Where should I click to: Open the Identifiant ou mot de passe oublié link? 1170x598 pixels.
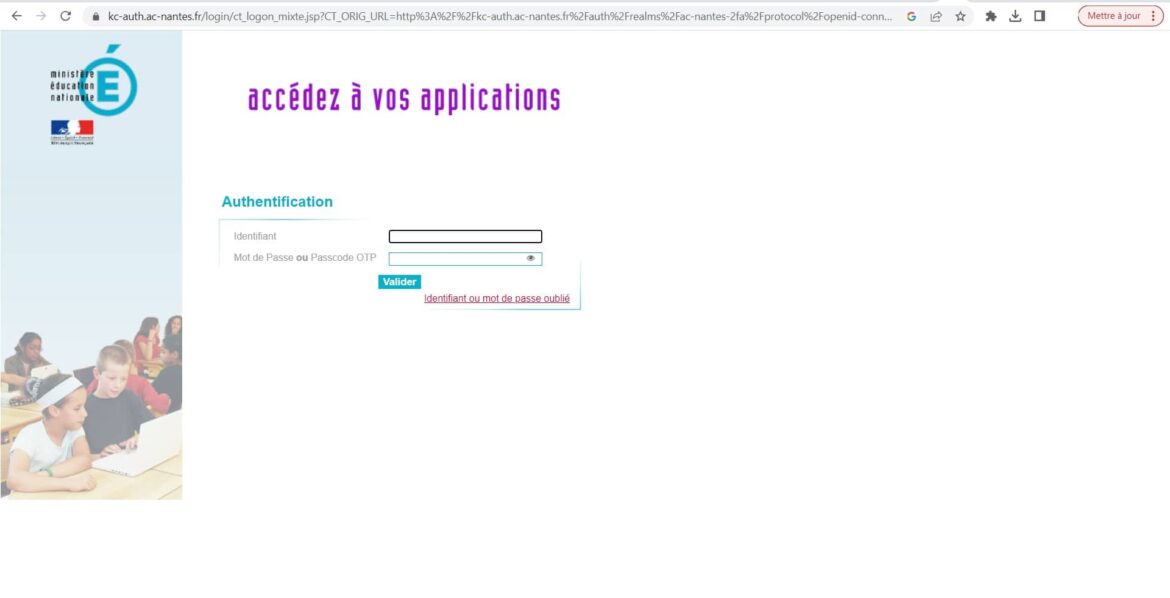pyautogui.click(x=497, y=299)
